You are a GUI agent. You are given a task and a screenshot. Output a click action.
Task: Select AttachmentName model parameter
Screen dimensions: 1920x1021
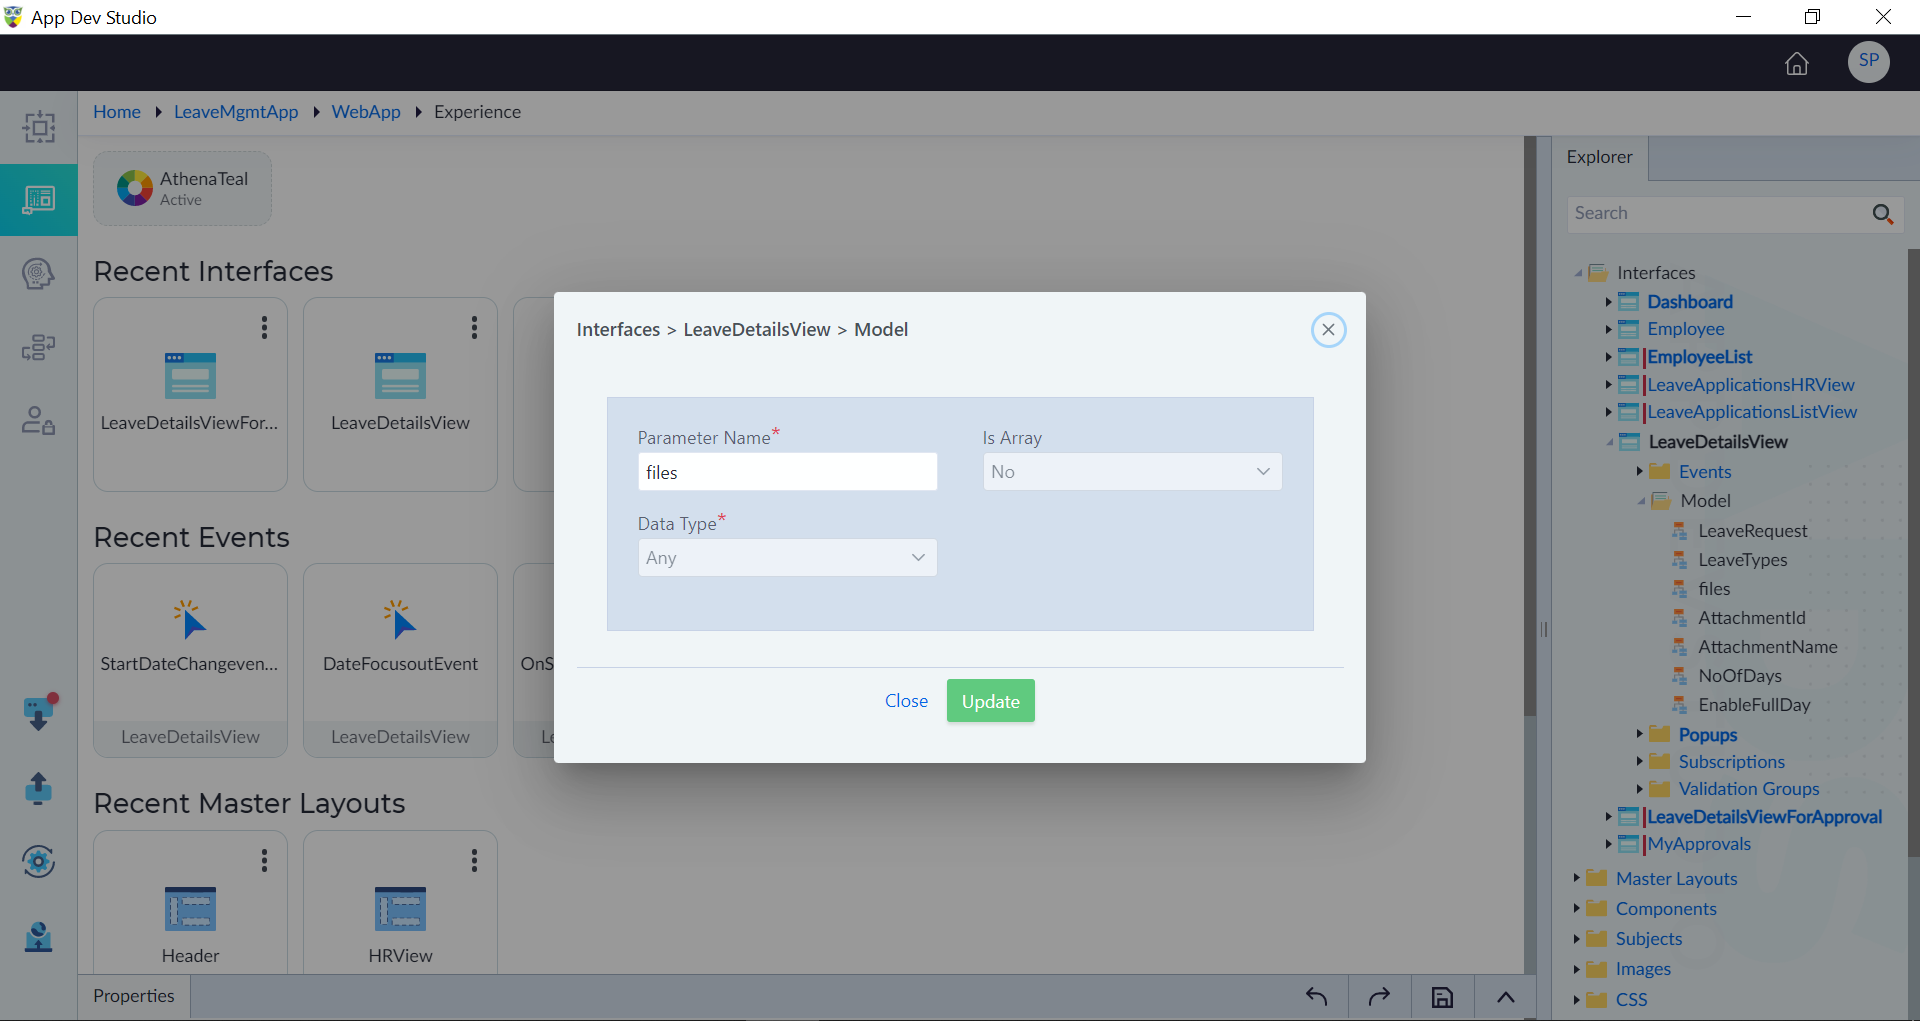click(1767, 647)
